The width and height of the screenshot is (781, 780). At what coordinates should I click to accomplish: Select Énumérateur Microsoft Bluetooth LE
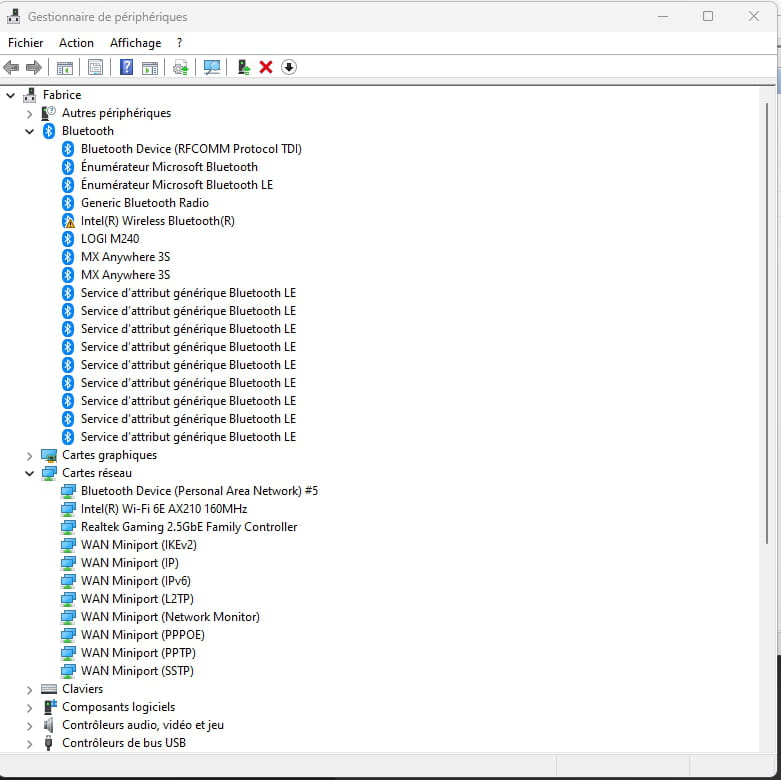tap(177, 185)
